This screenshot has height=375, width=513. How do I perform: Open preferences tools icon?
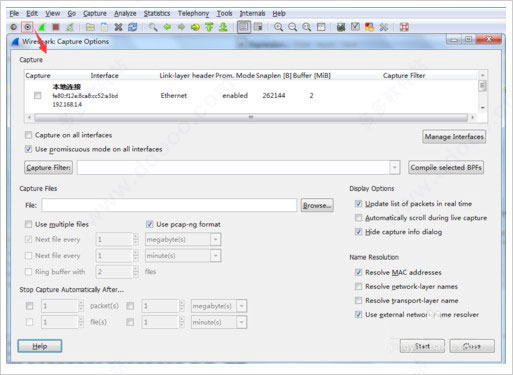(x=383, y=27)
